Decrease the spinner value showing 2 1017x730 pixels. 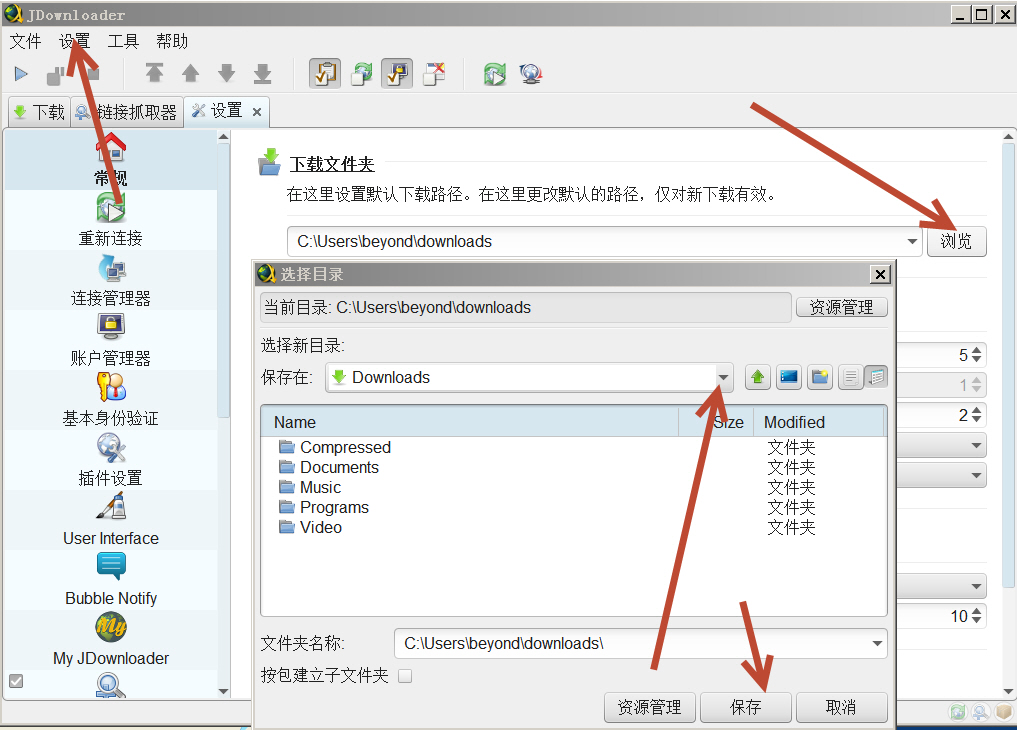(x=977, y=420)
